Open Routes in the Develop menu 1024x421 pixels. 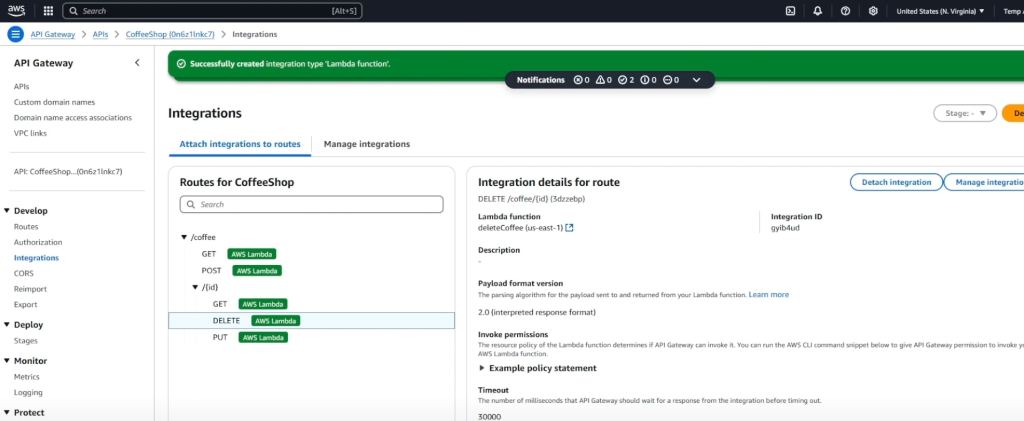pos(26,226)
